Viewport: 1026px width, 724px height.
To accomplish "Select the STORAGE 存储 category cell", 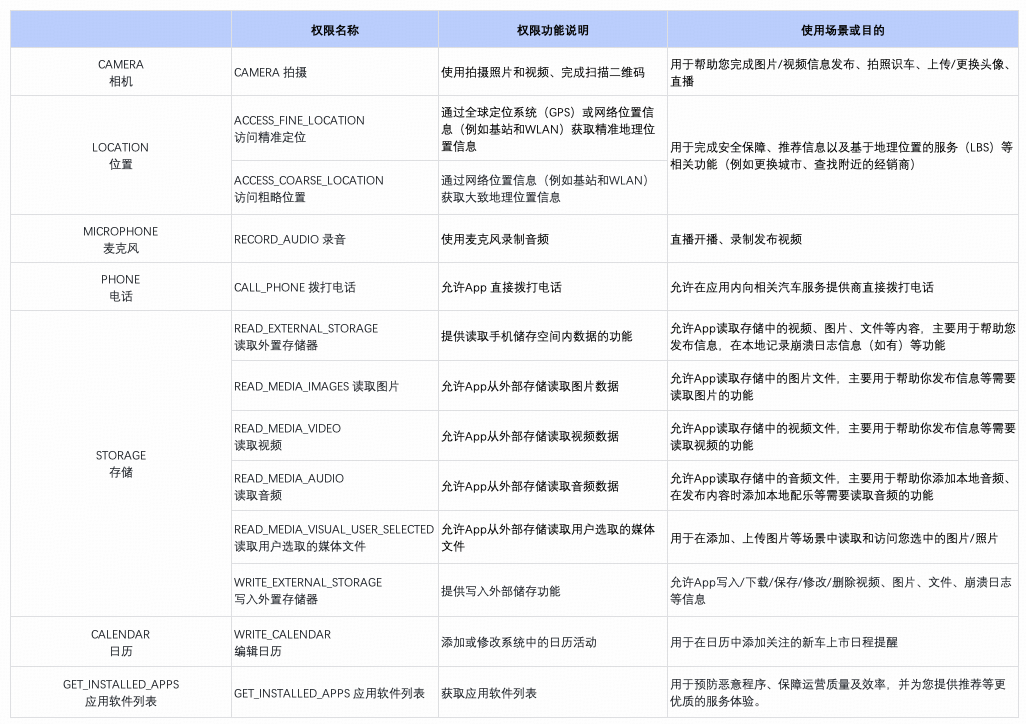I will point(120,463).
